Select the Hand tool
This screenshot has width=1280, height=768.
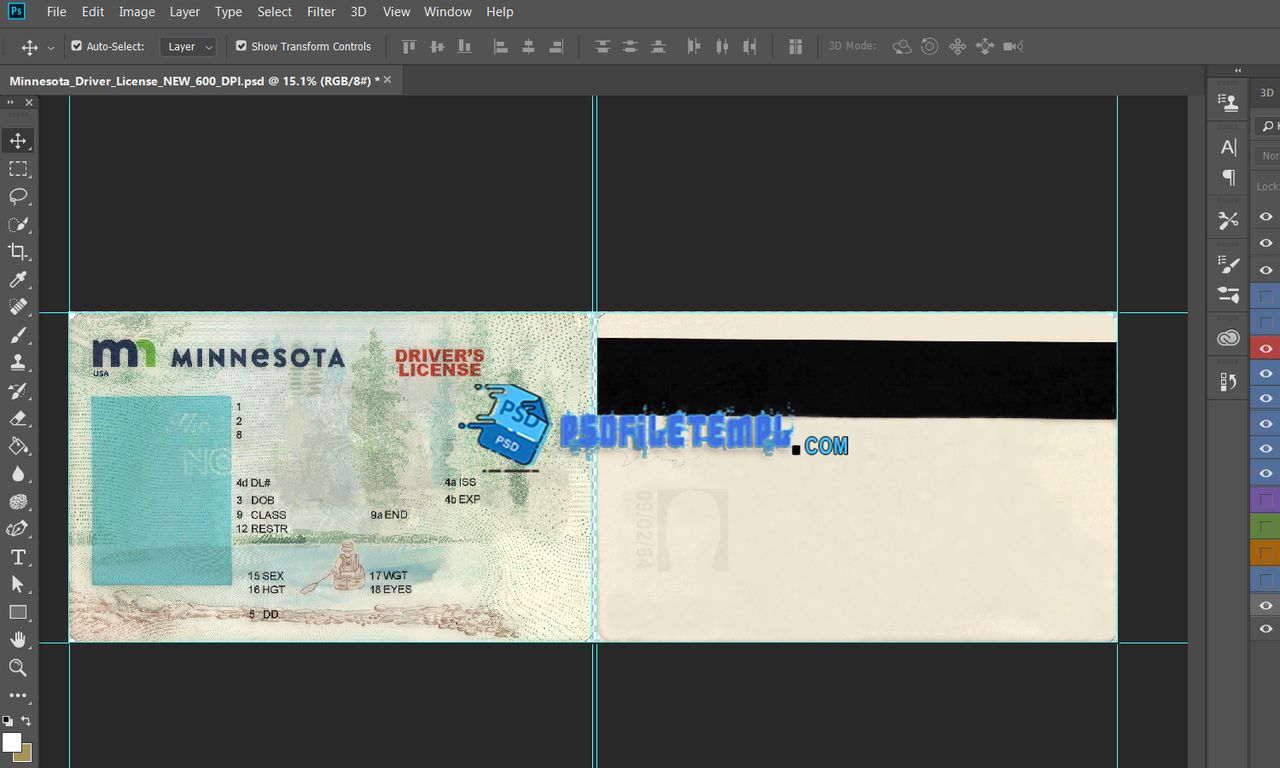(x=18, y=640)
